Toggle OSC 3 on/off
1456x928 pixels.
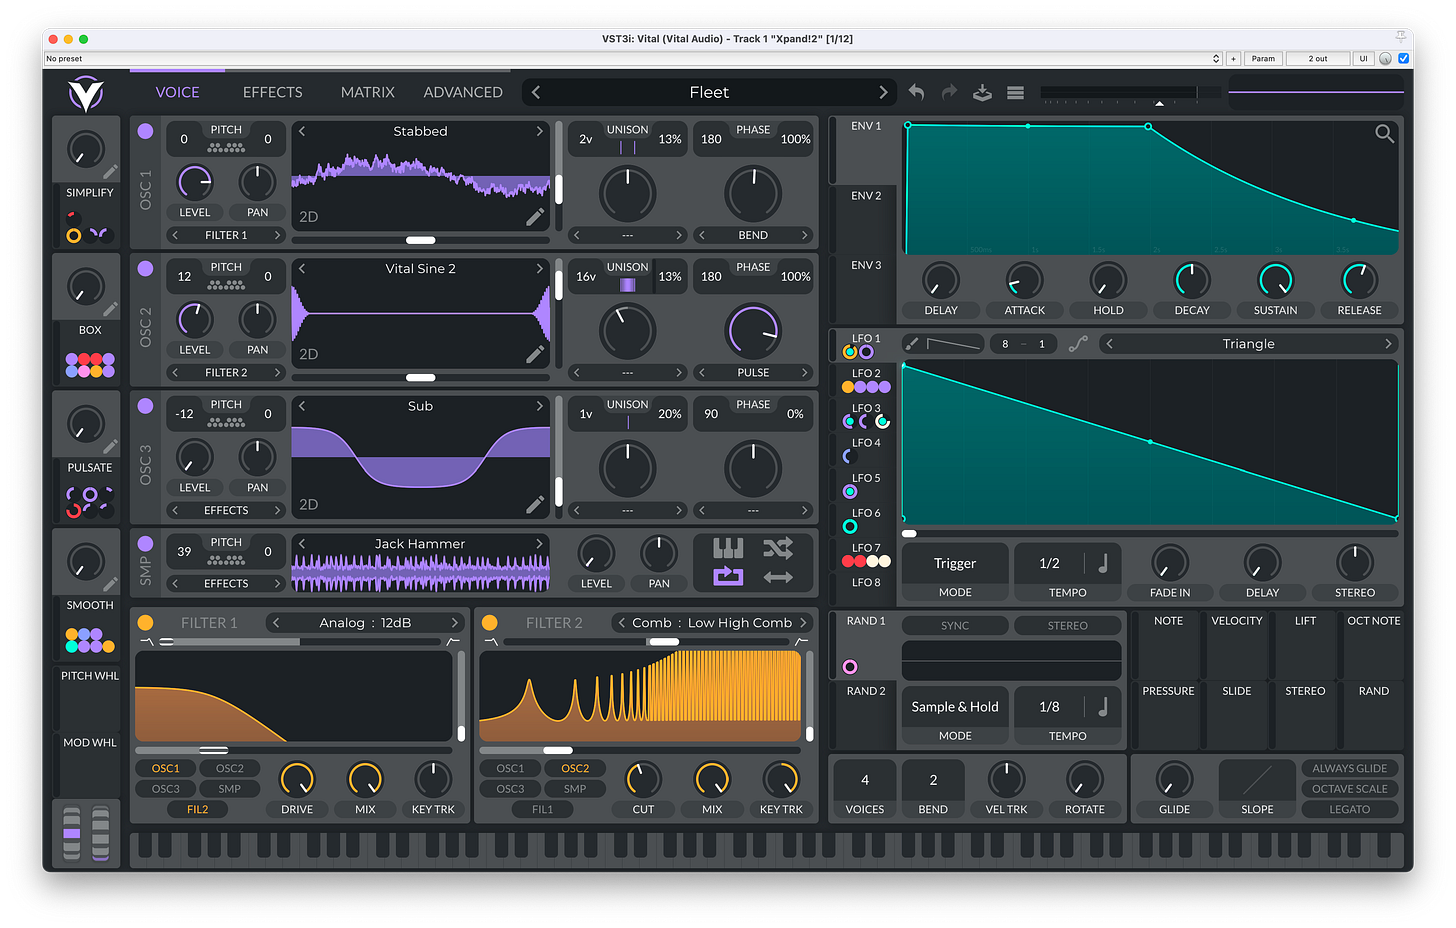[x=145, y=406]
